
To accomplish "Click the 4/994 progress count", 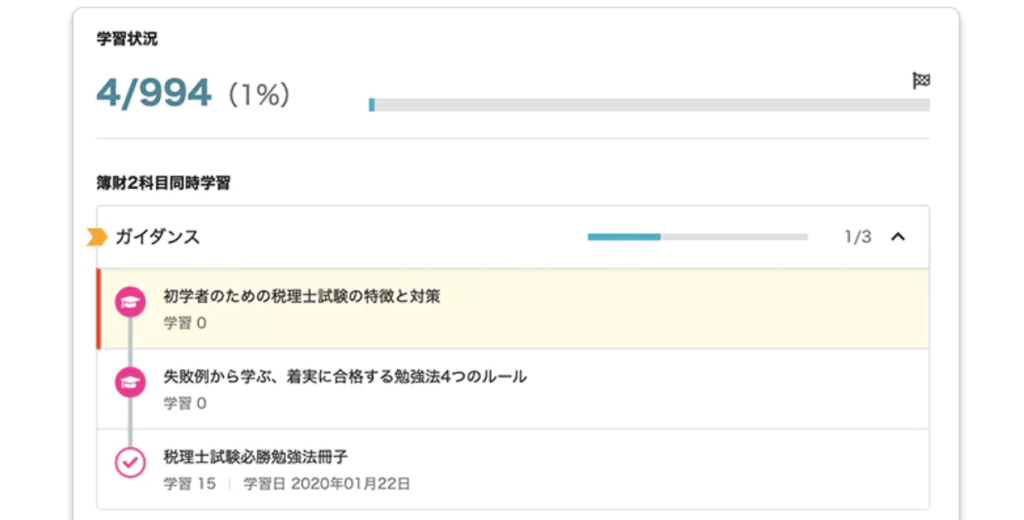I will point(154,93).
